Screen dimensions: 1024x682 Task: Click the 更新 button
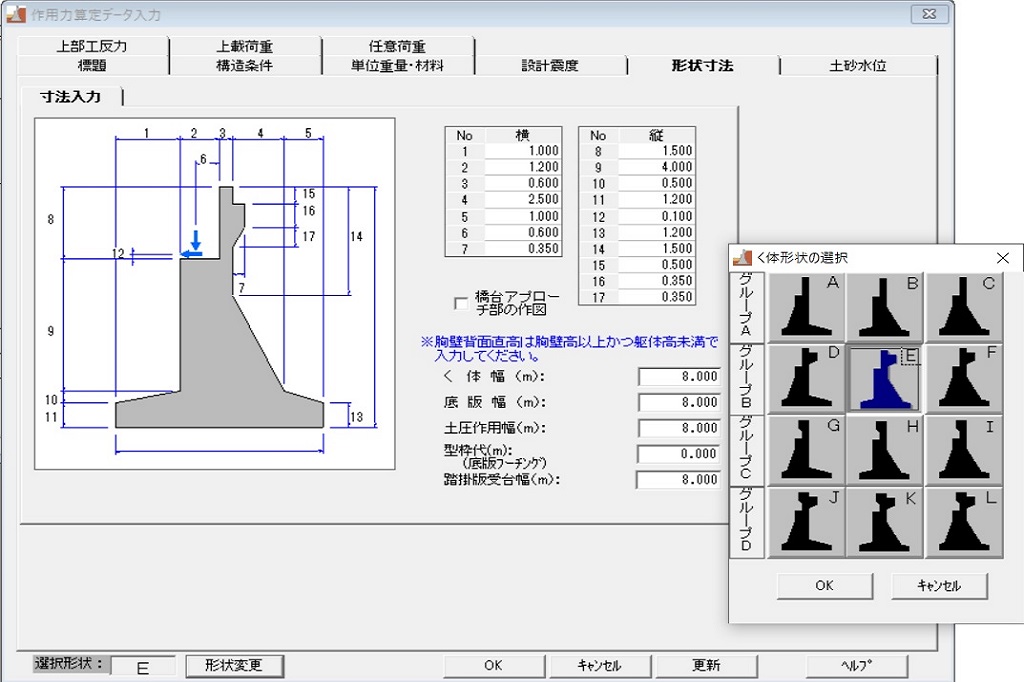706,666
